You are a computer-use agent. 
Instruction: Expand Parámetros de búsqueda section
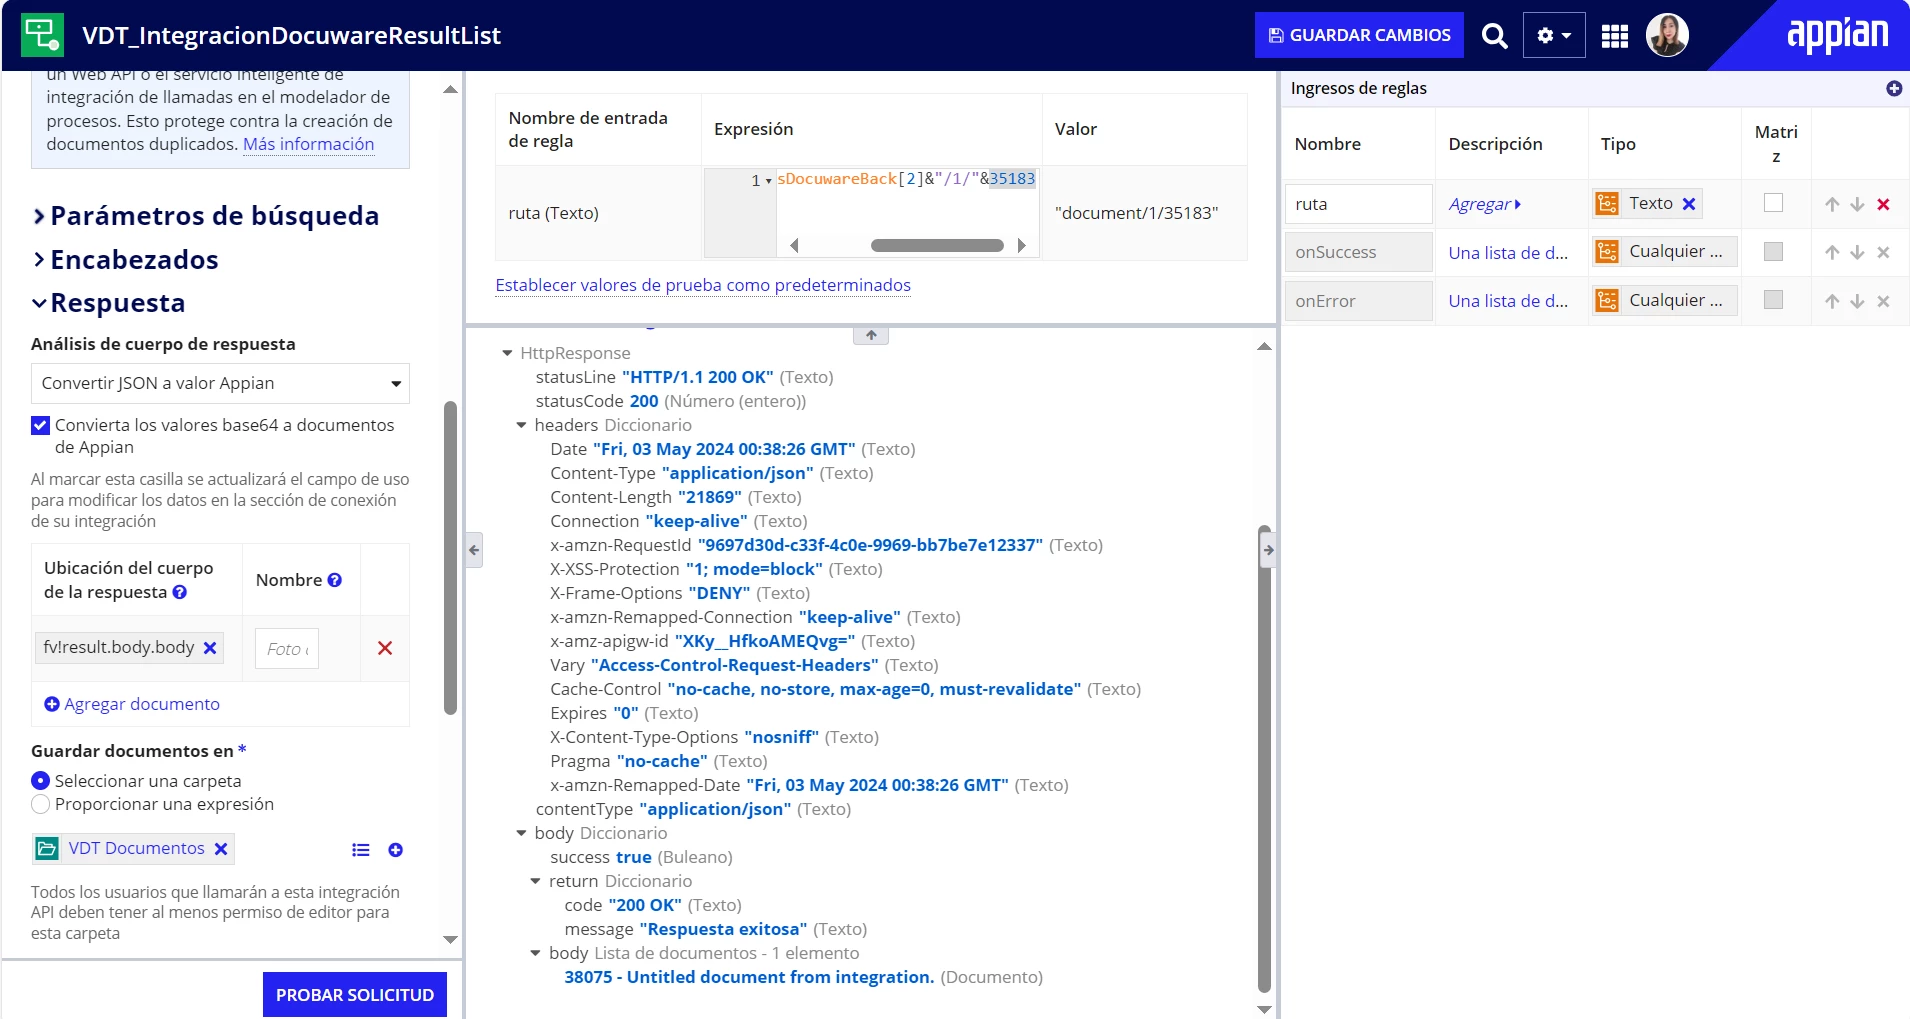(205, 216)
